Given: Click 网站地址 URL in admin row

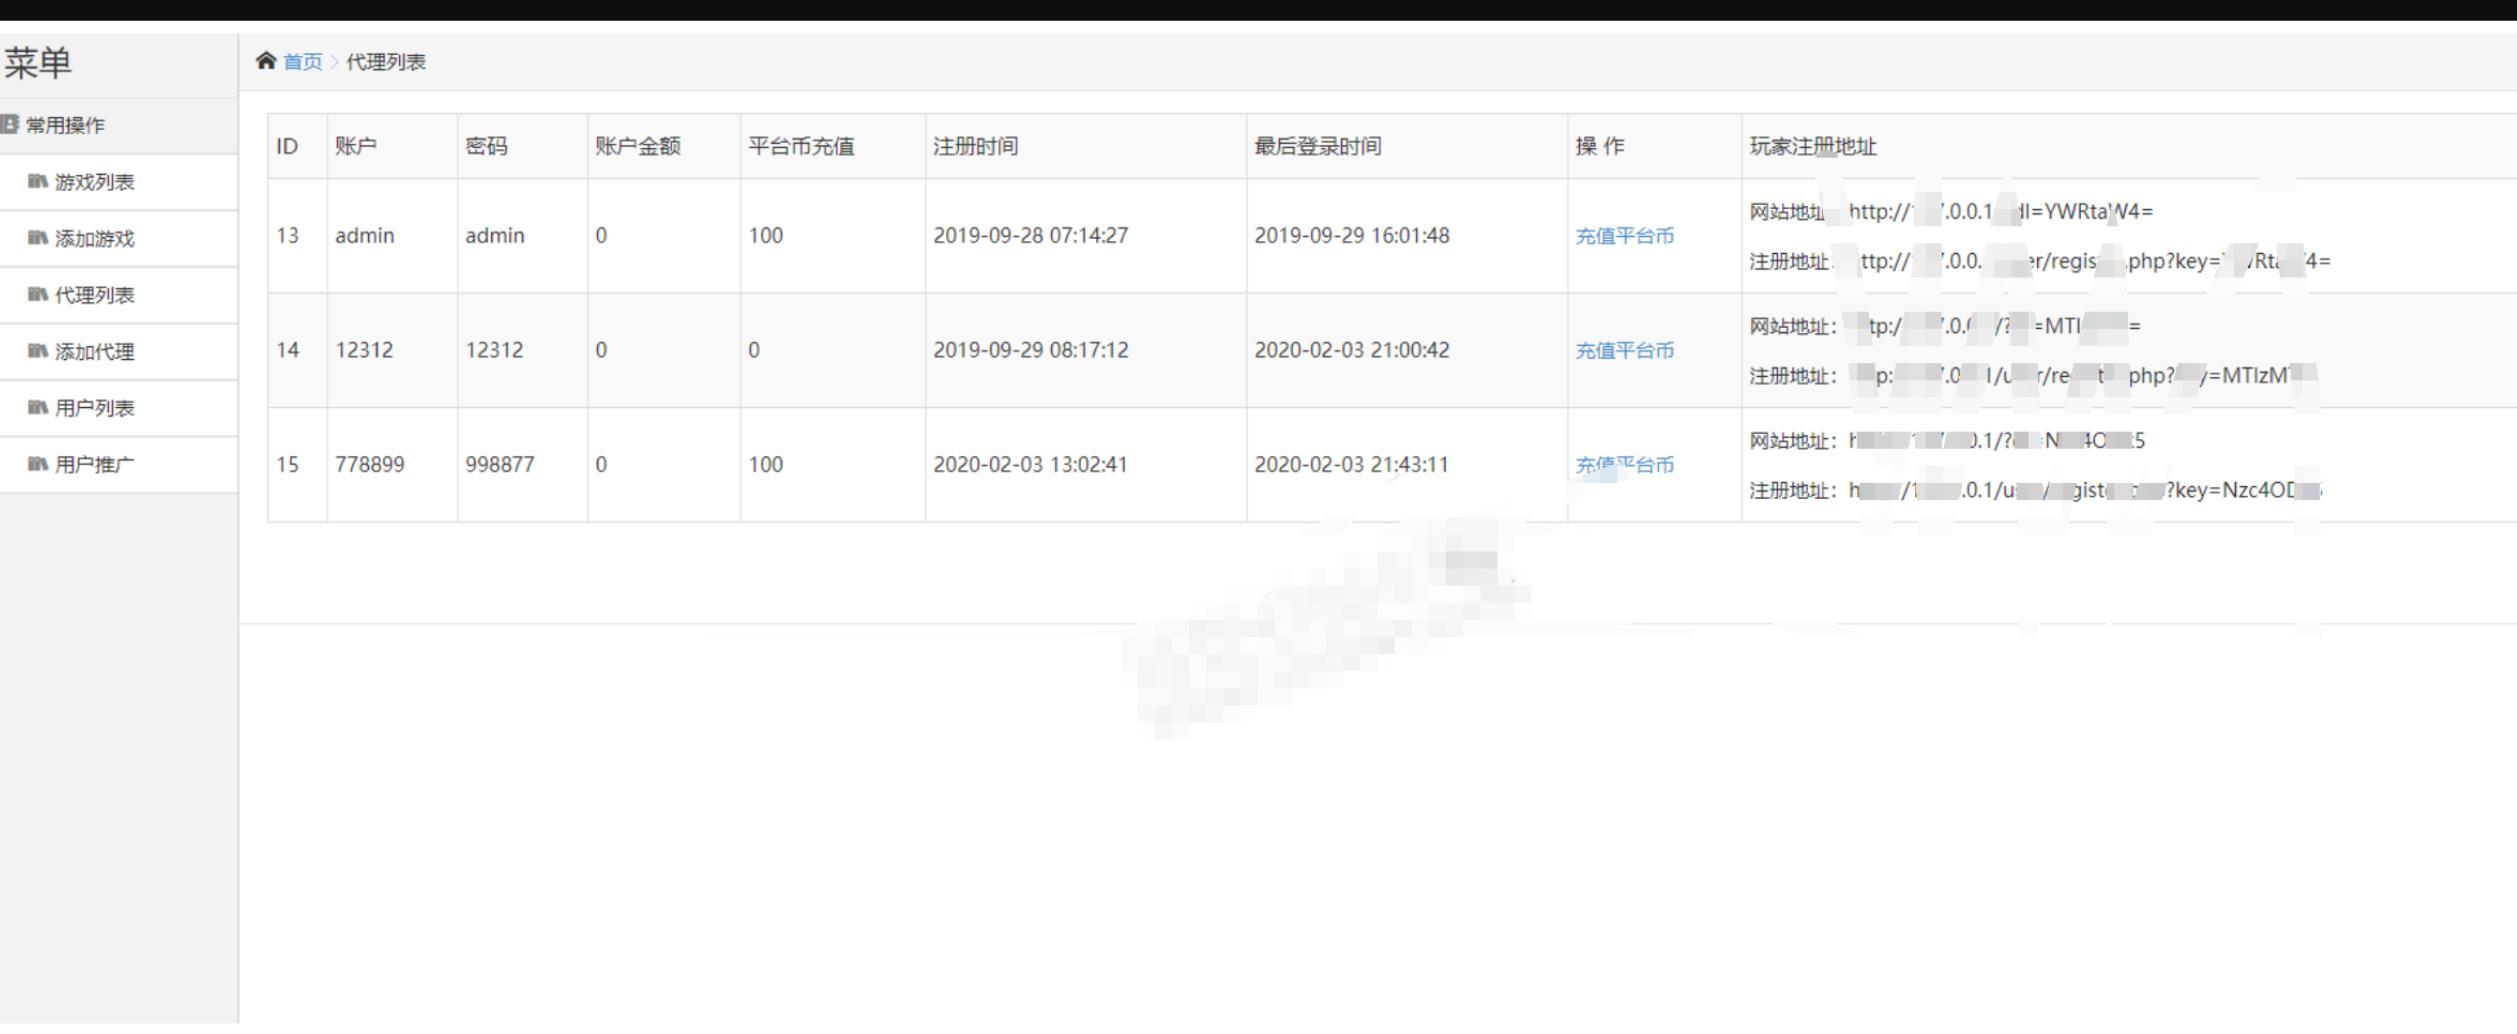Looking at the screenshot, I should (2001, 212).
